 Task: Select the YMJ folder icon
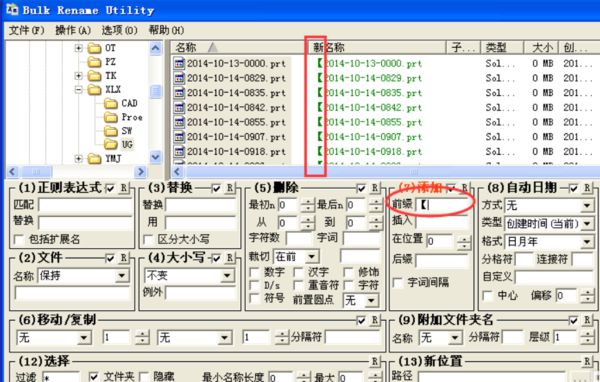tap(94, 158)
